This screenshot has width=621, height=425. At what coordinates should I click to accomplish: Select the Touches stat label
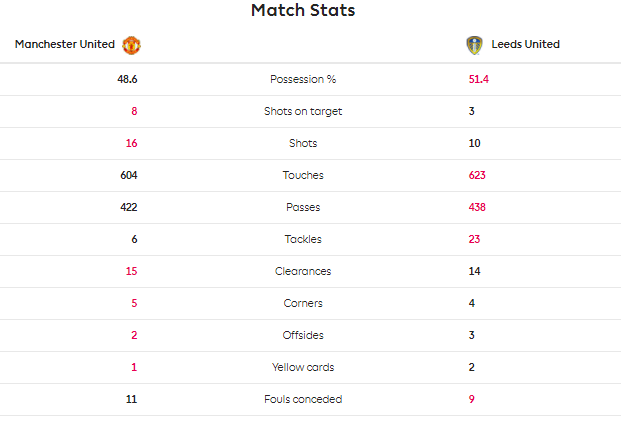click(x=303, y=175)
